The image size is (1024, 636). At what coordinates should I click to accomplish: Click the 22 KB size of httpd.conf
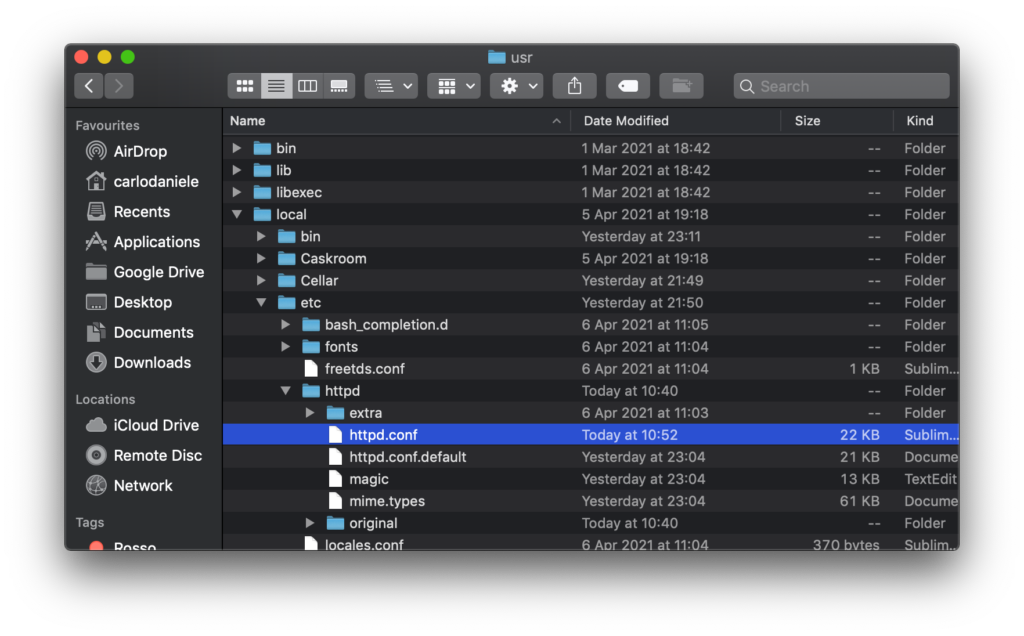pos(859,435)
